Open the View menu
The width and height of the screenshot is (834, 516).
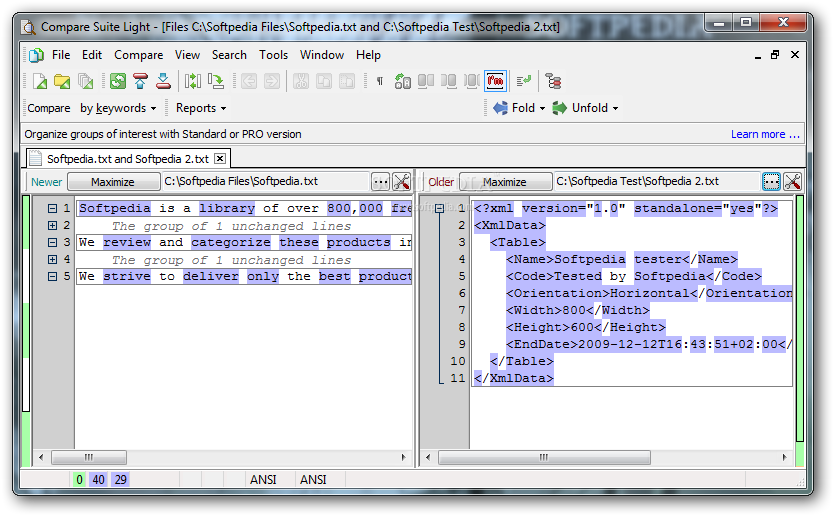(187, 55)
